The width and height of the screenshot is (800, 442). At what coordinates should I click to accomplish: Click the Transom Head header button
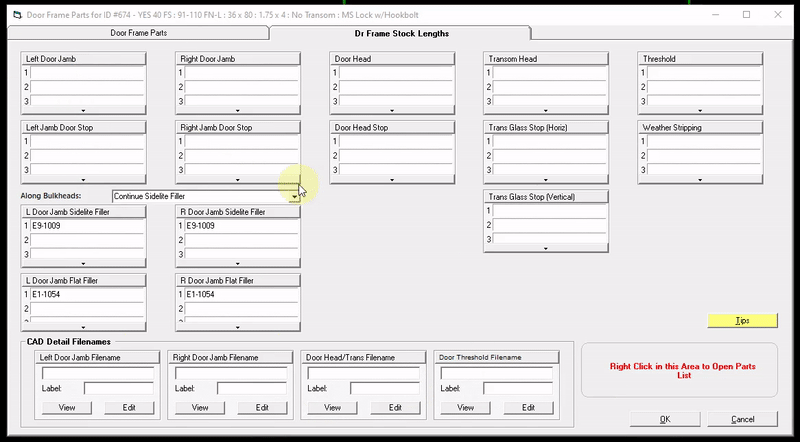pyautogui.click(x=546, y=59)
